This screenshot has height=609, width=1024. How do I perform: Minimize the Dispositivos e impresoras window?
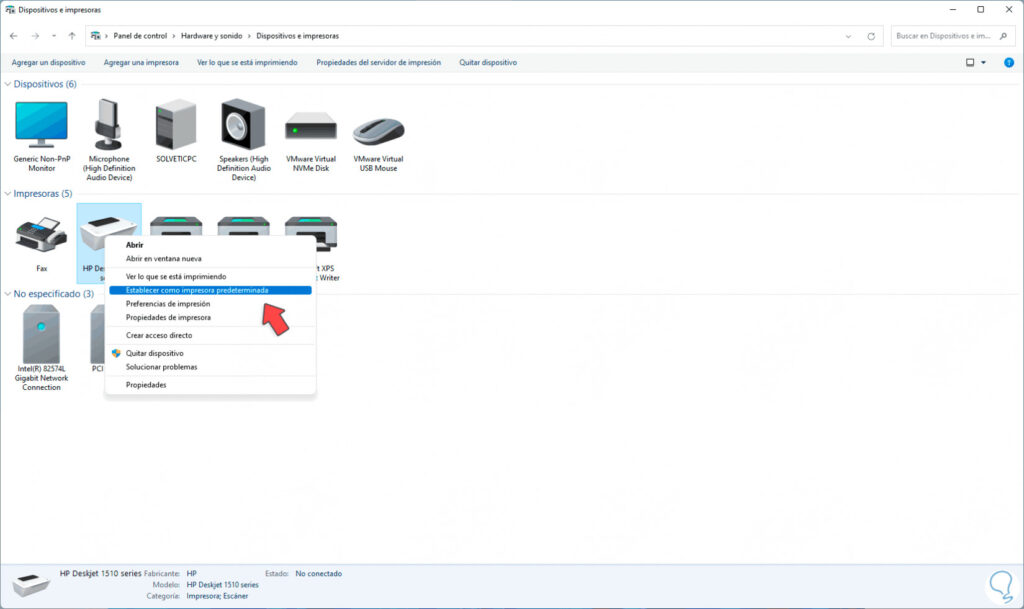953,10
